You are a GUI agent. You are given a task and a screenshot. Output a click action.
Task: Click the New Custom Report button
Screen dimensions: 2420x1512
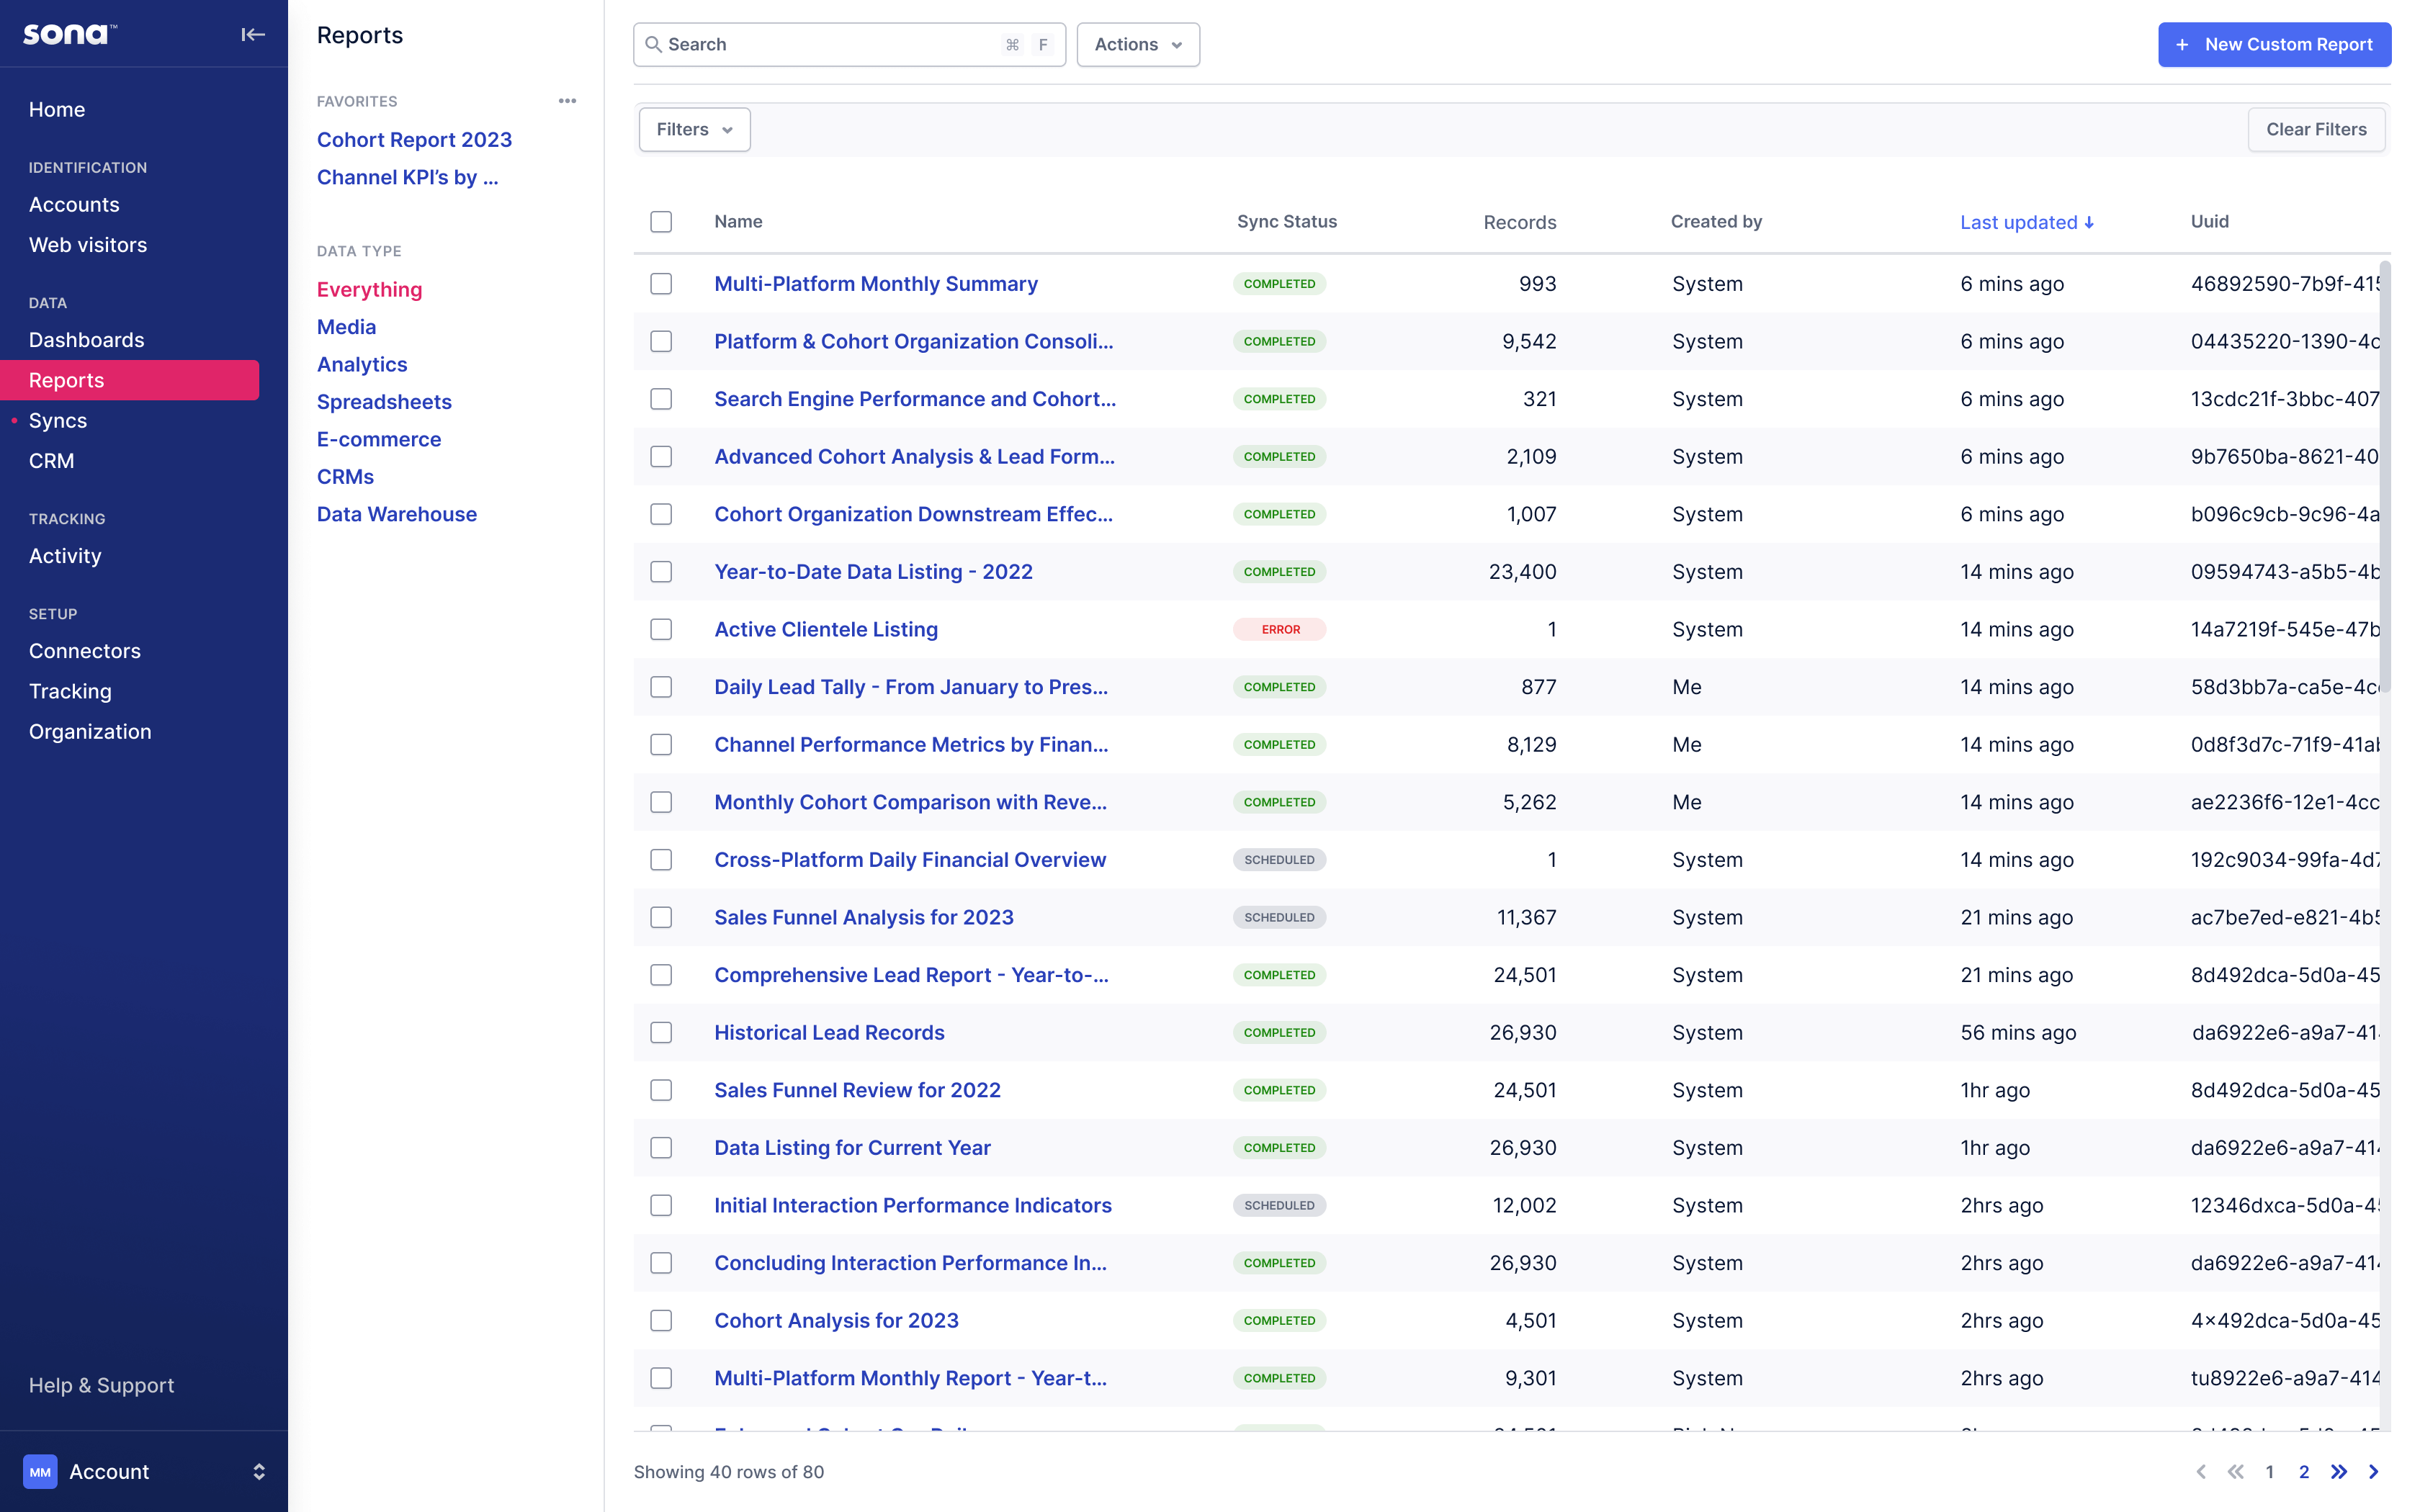tap(2274, 44)
